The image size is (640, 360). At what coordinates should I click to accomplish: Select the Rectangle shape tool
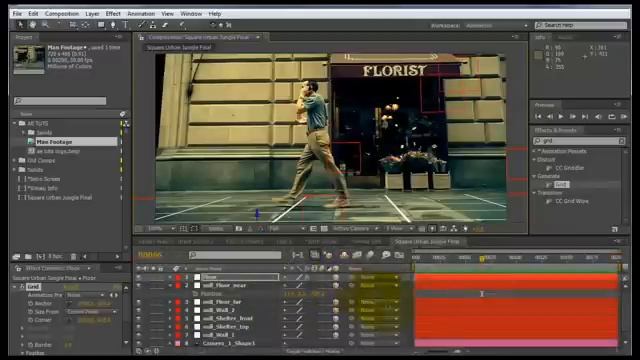coord(101,25)
